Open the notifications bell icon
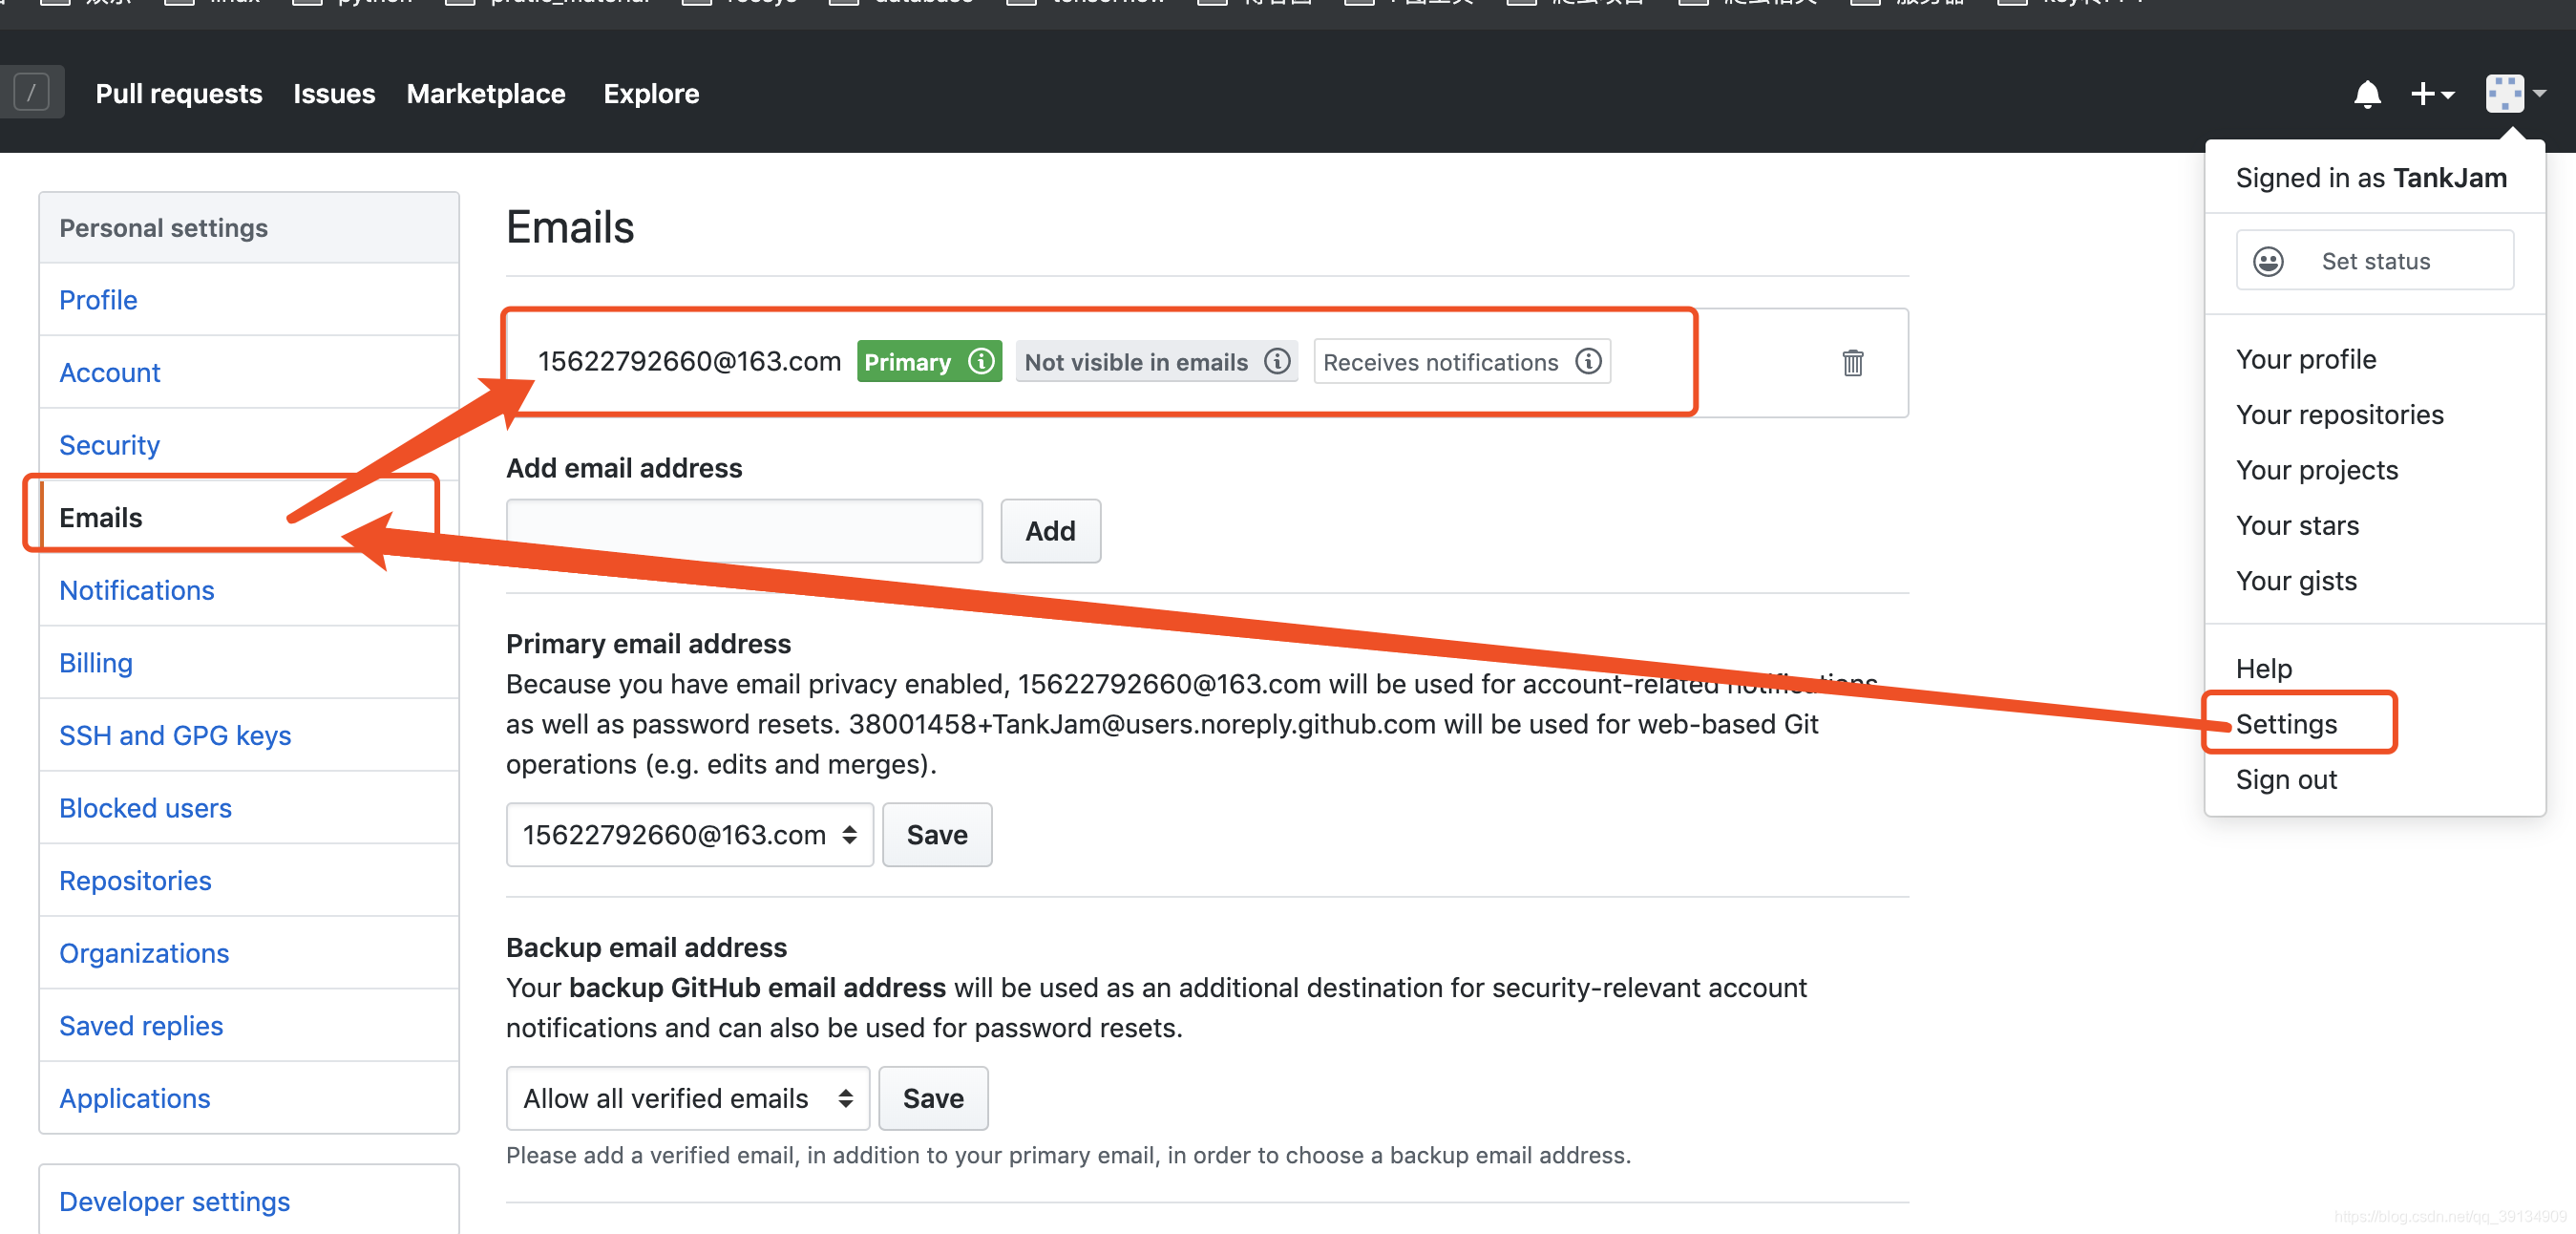Viewport: 2576px width, 1234px height. pyautogui.click(x=2367, y=94)
